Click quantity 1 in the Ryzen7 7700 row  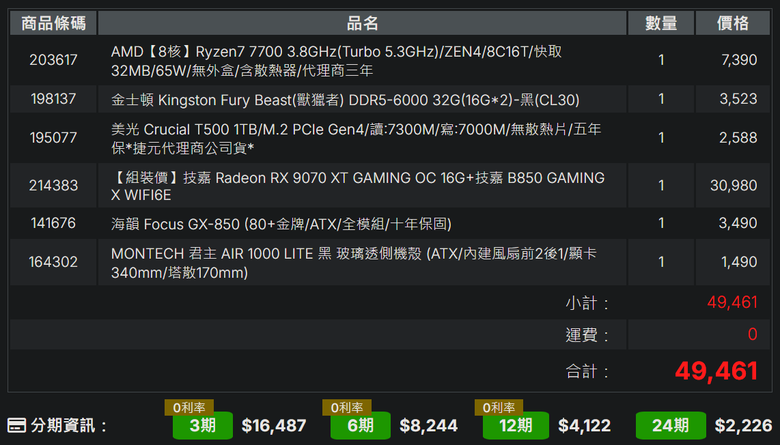661,60
